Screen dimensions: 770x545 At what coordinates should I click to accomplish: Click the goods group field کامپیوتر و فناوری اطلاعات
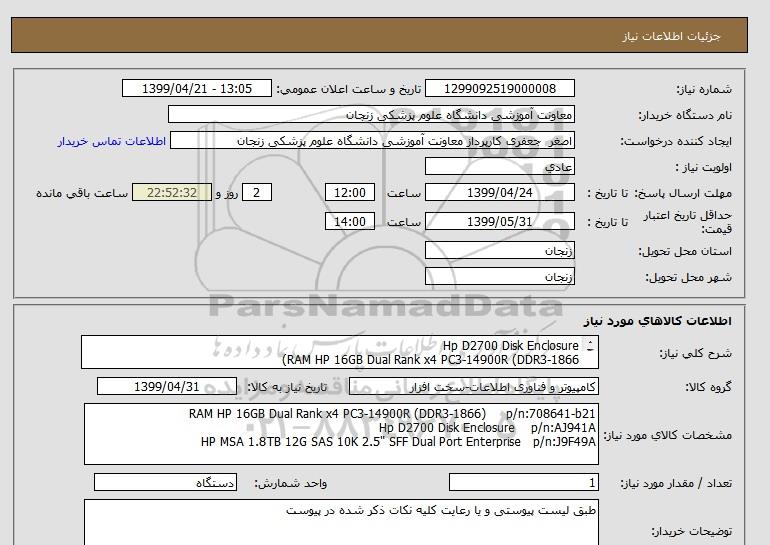pos(474,386)
